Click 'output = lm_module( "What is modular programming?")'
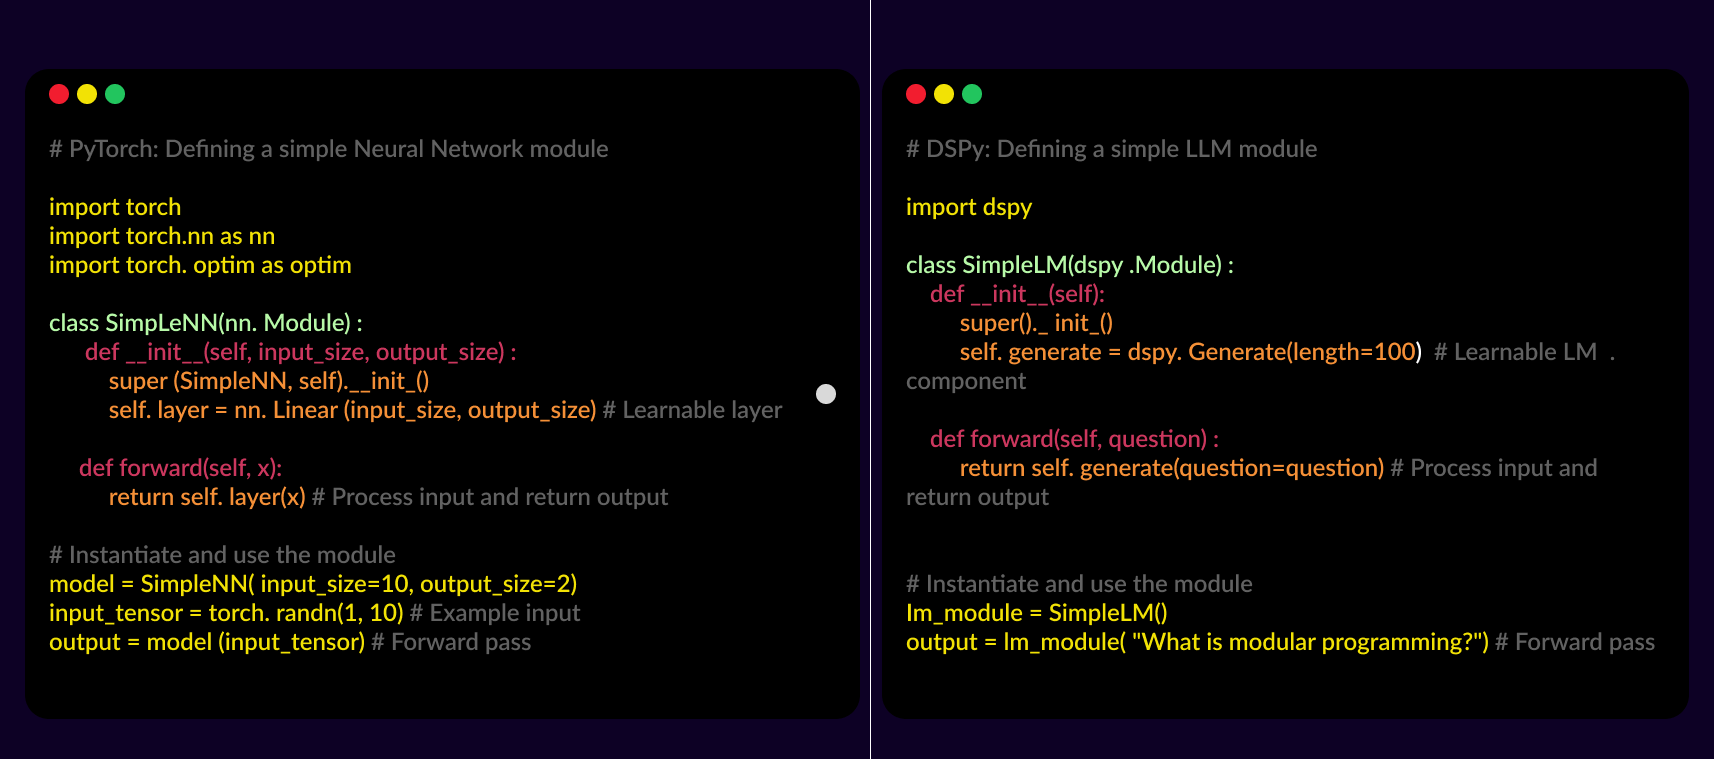 pos(1197,642)
